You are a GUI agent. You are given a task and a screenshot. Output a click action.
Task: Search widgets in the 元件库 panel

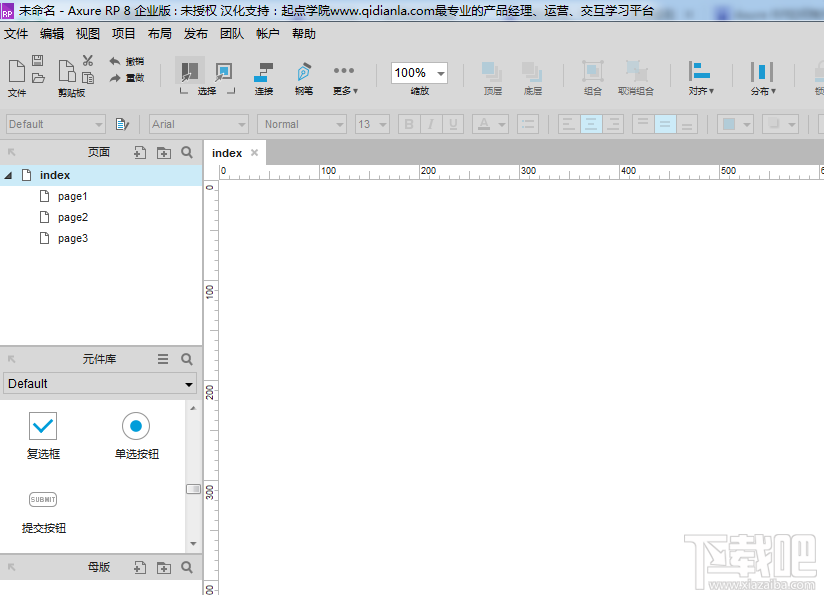[x=187, y=359]
